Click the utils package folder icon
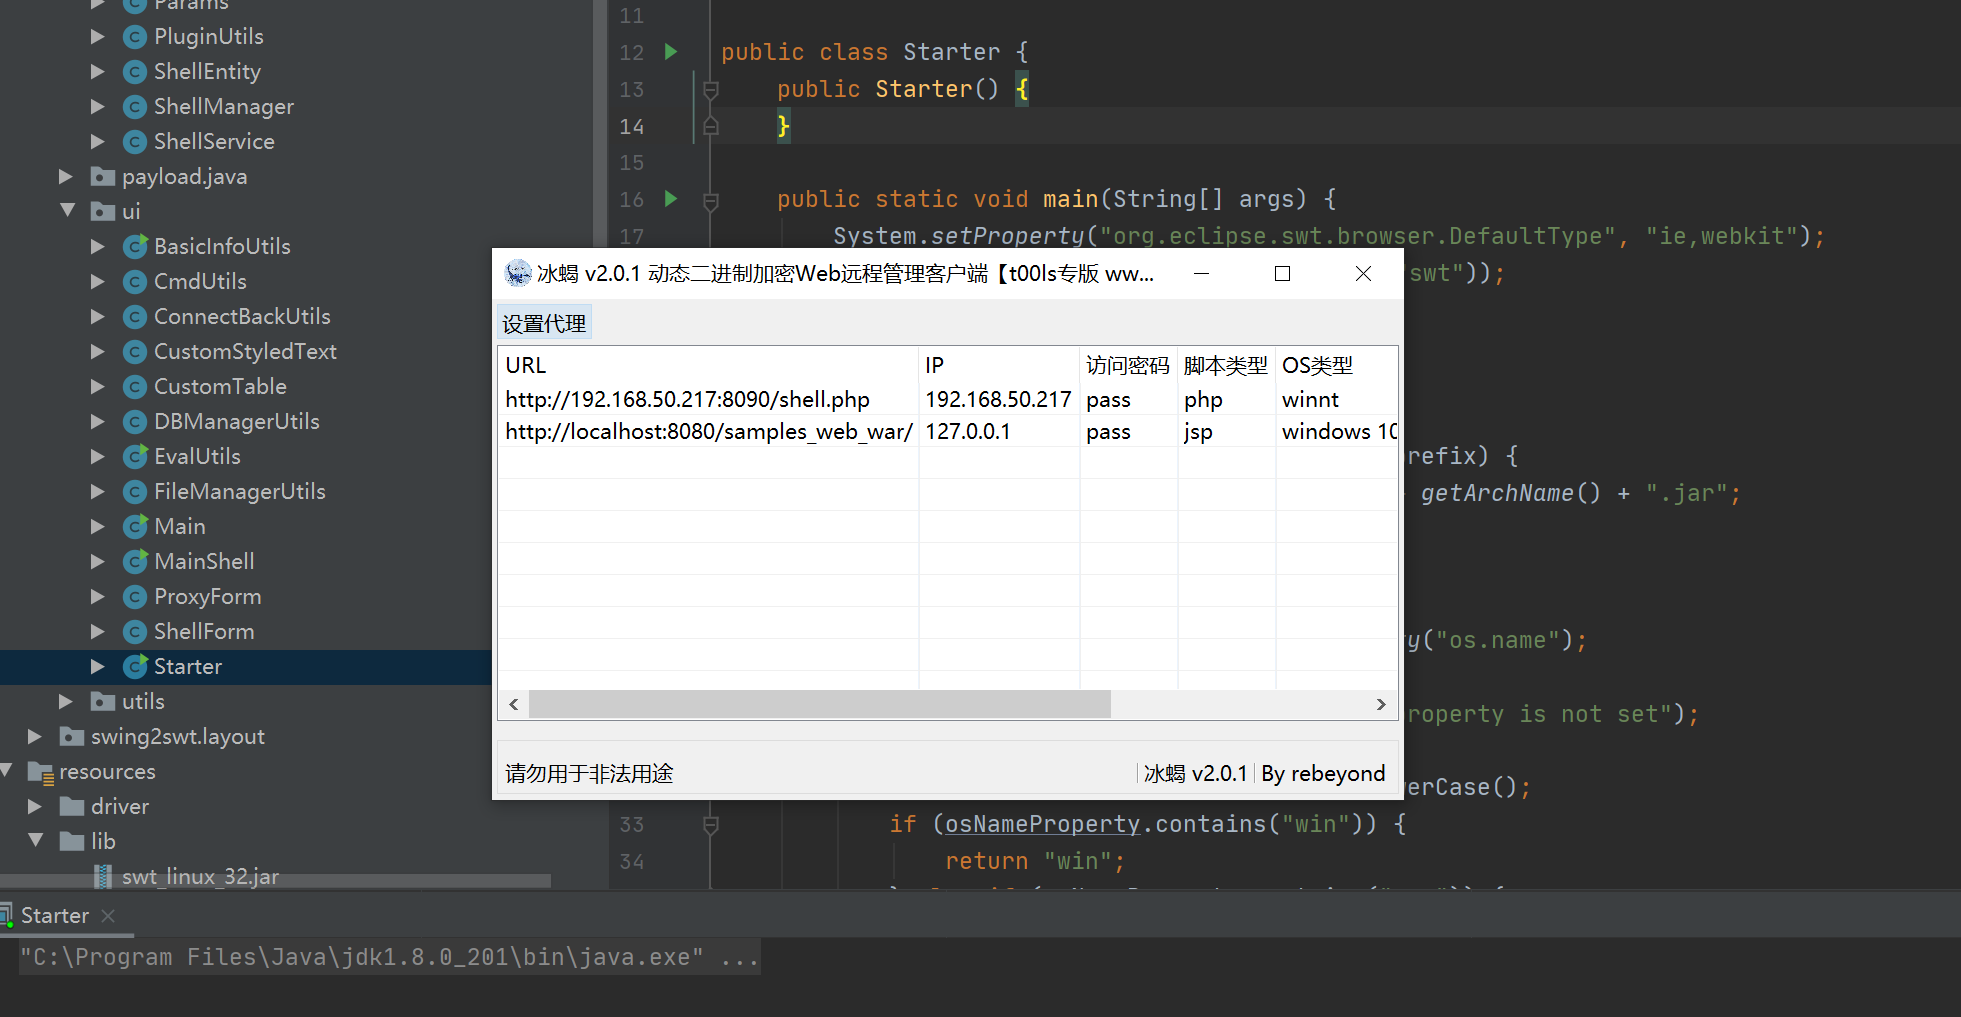This screenshot has width=1961, height=1017. 103,702
